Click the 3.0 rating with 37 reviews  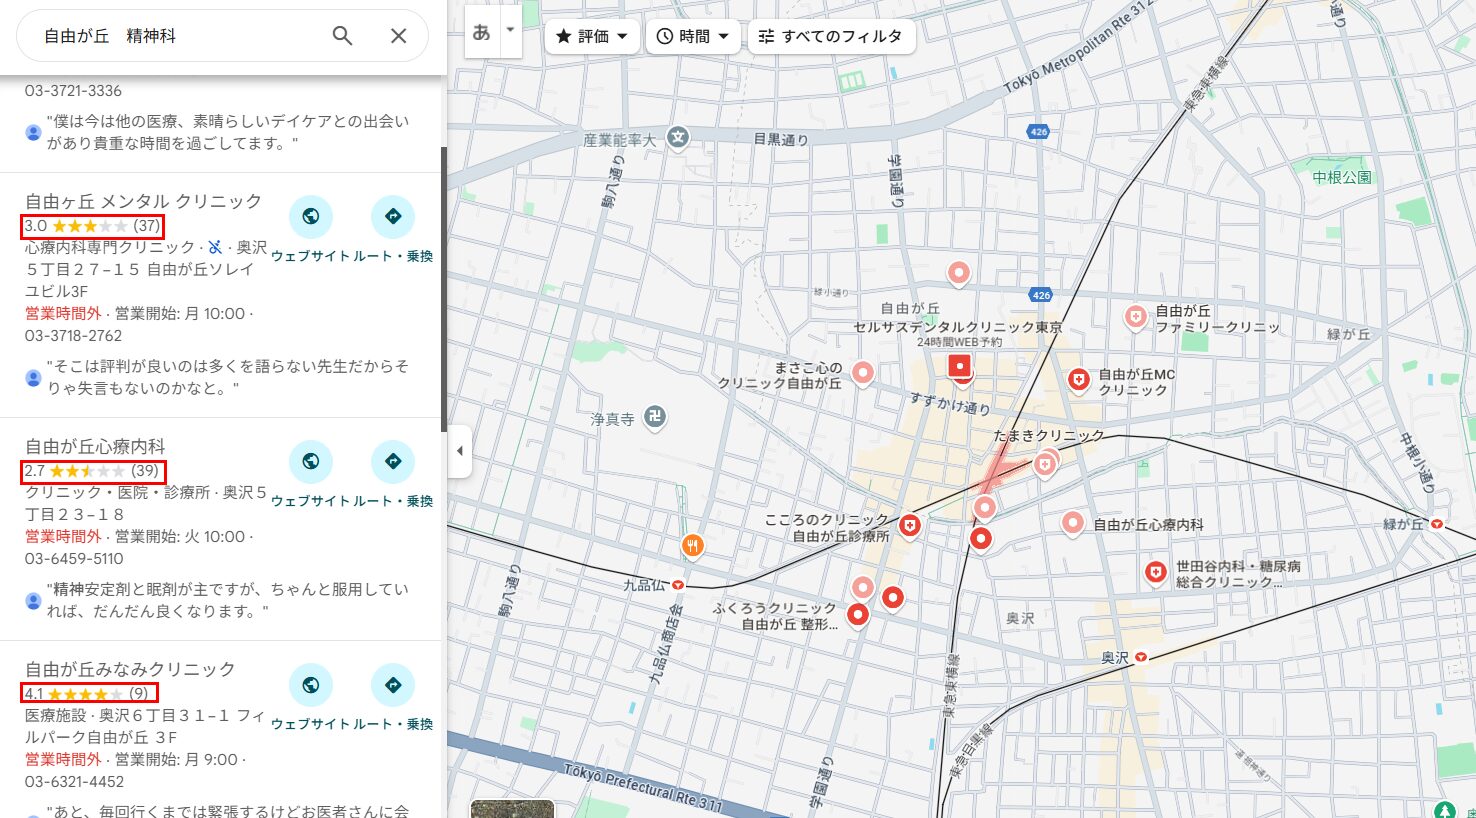(x=92, y=226)
